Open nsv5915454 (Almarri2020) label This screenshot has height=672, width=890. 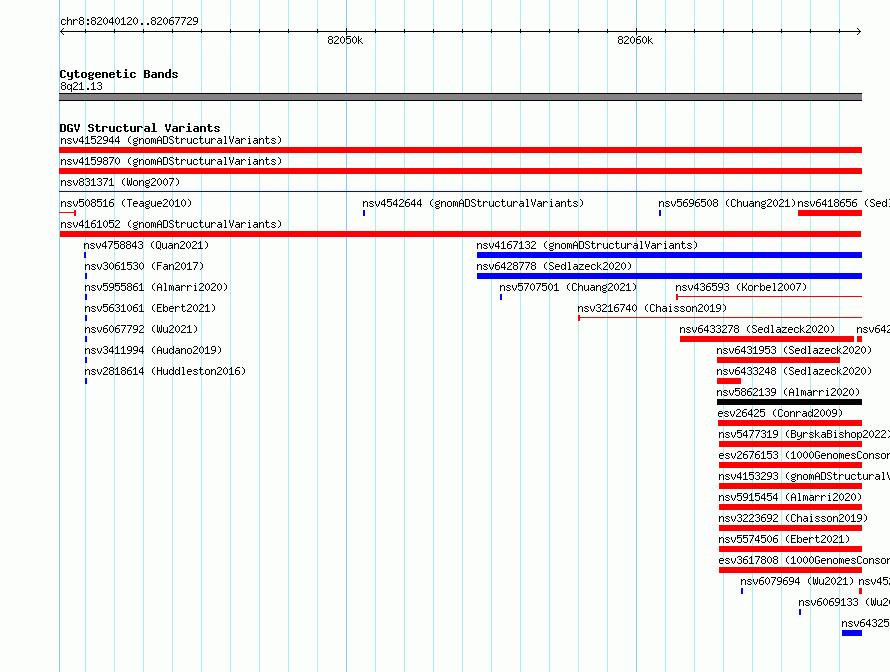790,497
